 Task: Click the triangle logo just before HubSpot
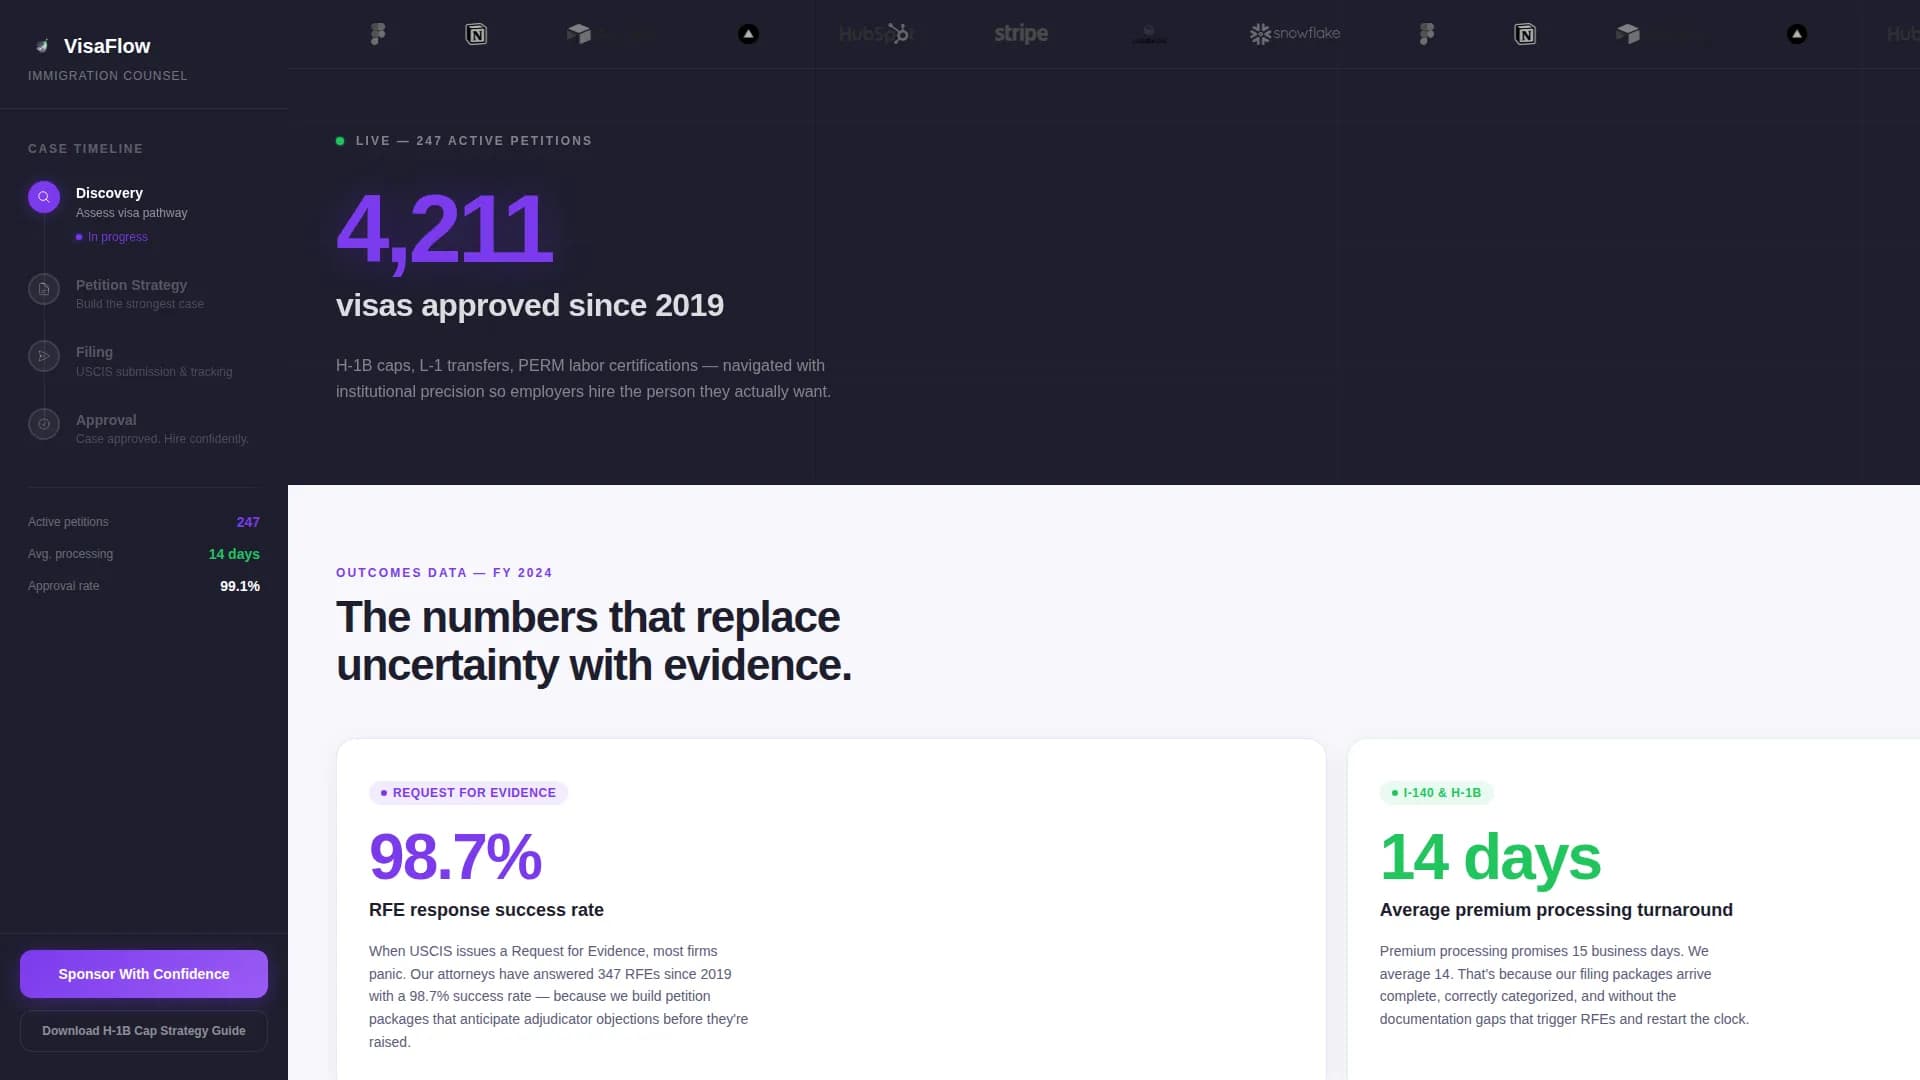(748, 34)
